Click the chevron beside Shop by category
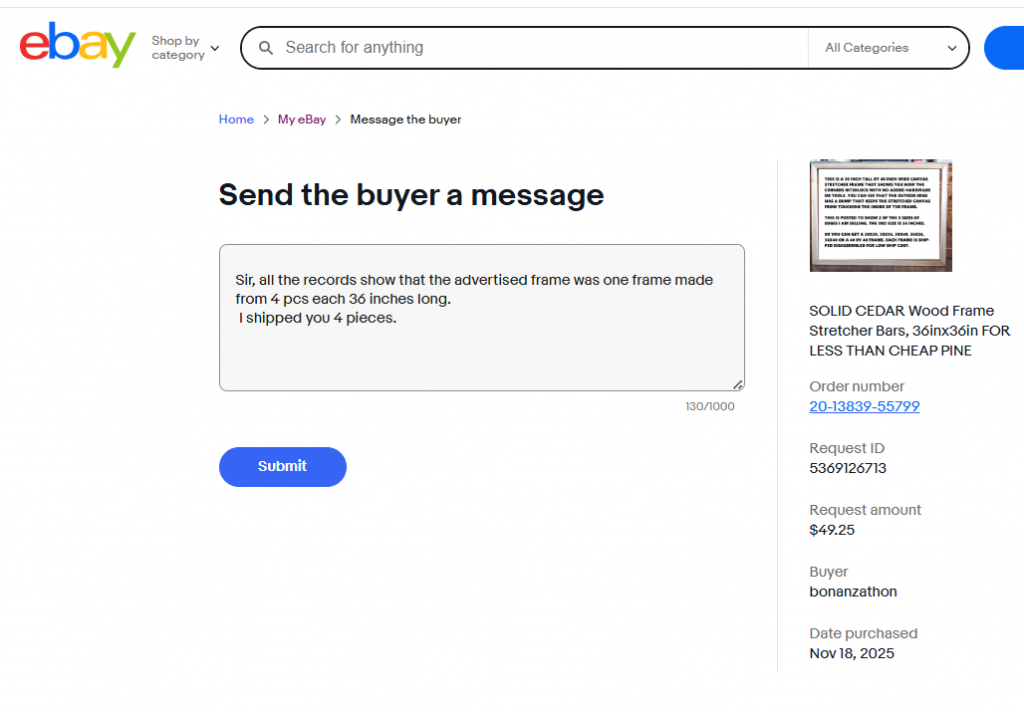This screenshot has width=1024, height=717. (x=215, y=48)
